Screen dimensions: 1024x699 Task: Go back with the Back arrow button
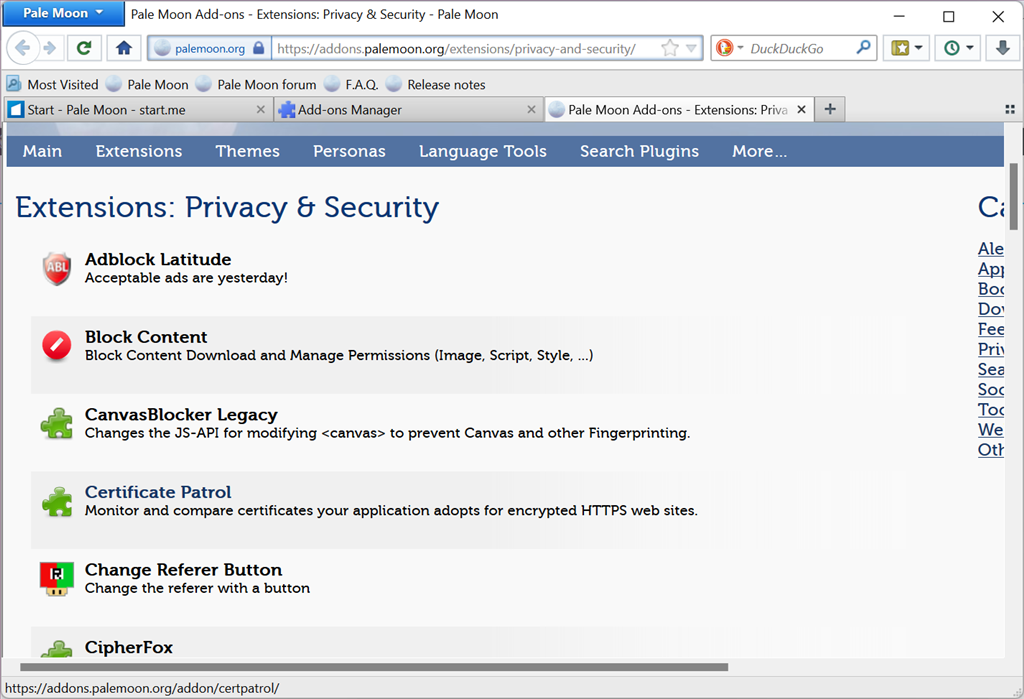pyautogui.click(x=22, y=48)
